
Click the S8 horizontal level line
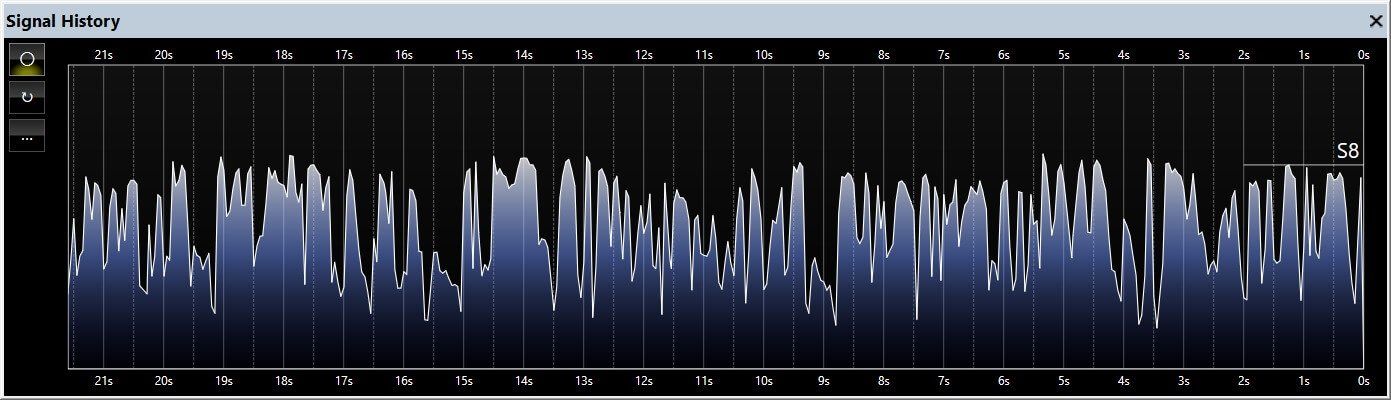pyautogui.click(x=1303, y=165)
